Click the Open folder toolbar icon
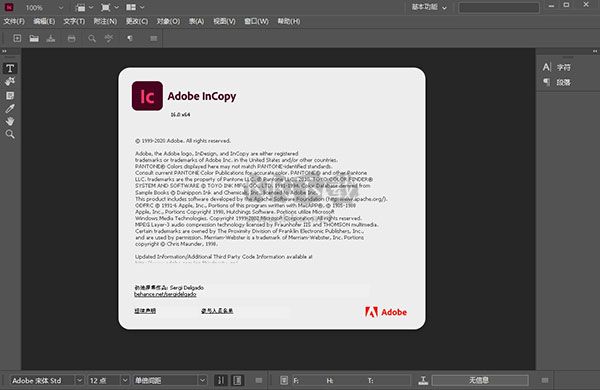Image resolution: width=600 pixels, height=390 pixels. coord(34,38)
